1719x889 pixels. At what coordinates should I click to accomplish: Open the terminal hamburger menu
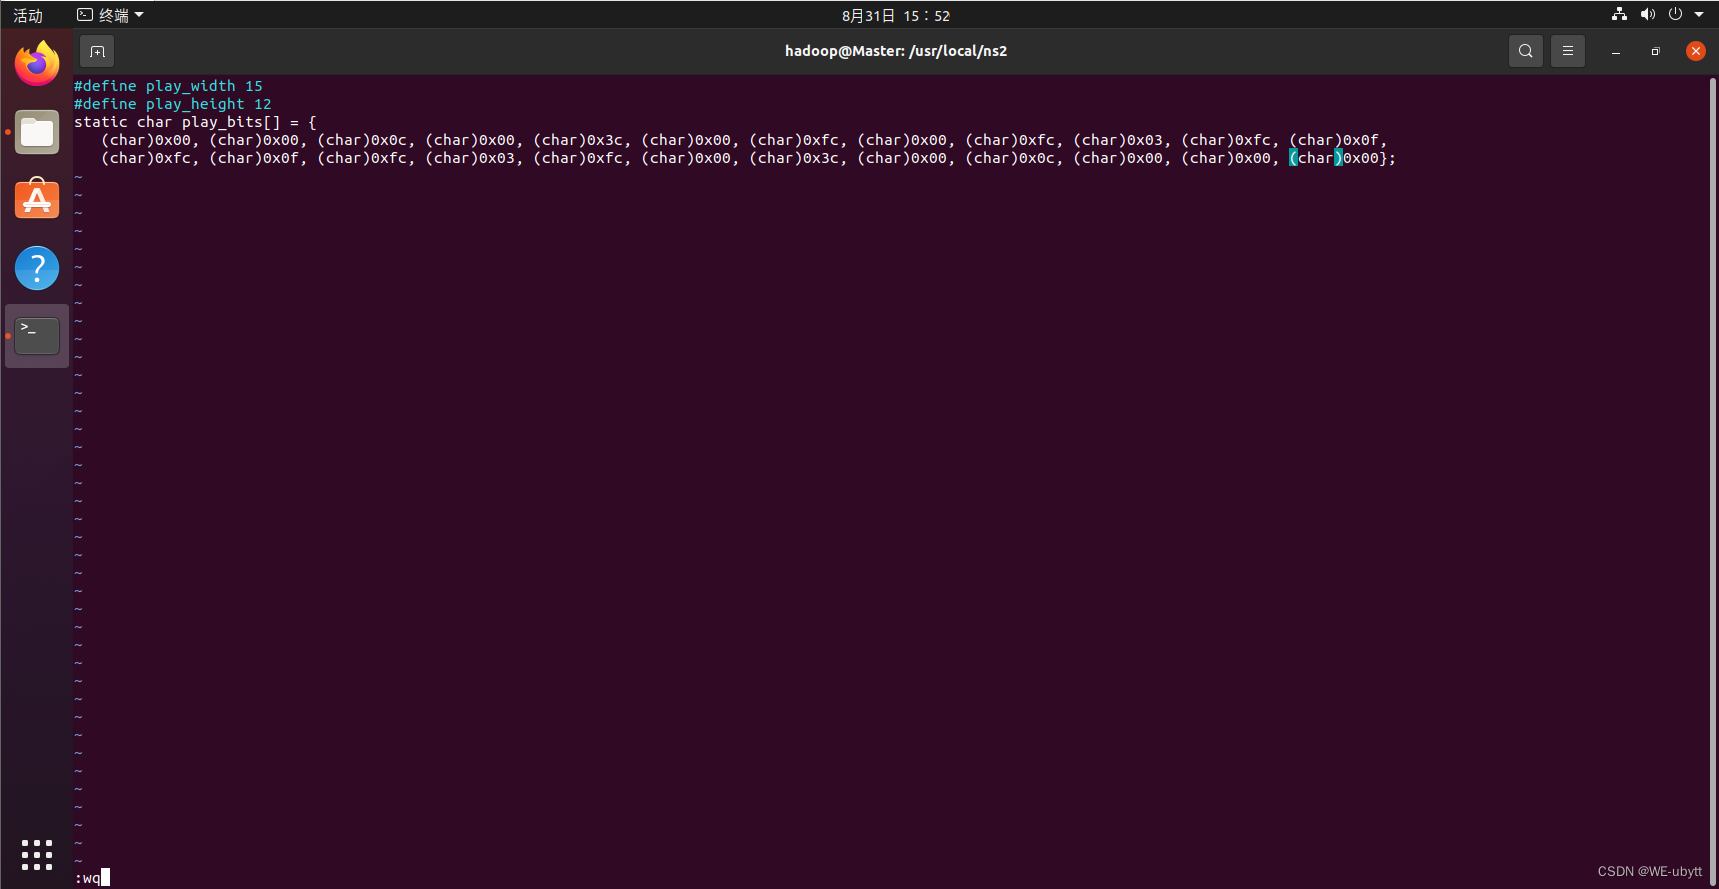(x=1568, y=51)
